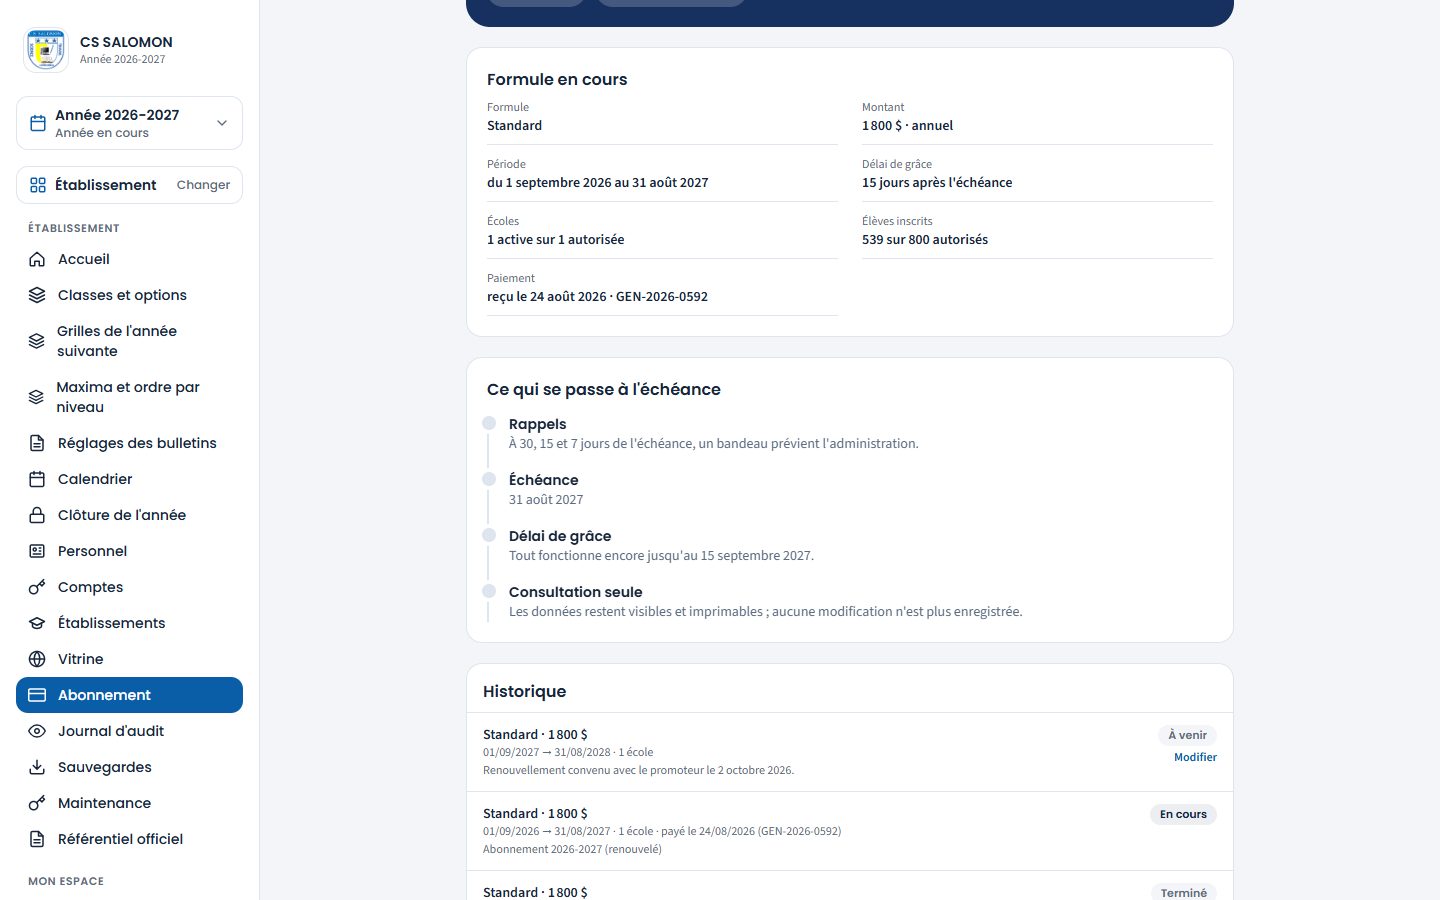This screenshot has width=1440, height=900.
Task: Click the calendar icon beside Année 2026-2027
Action: coord(38,123)
